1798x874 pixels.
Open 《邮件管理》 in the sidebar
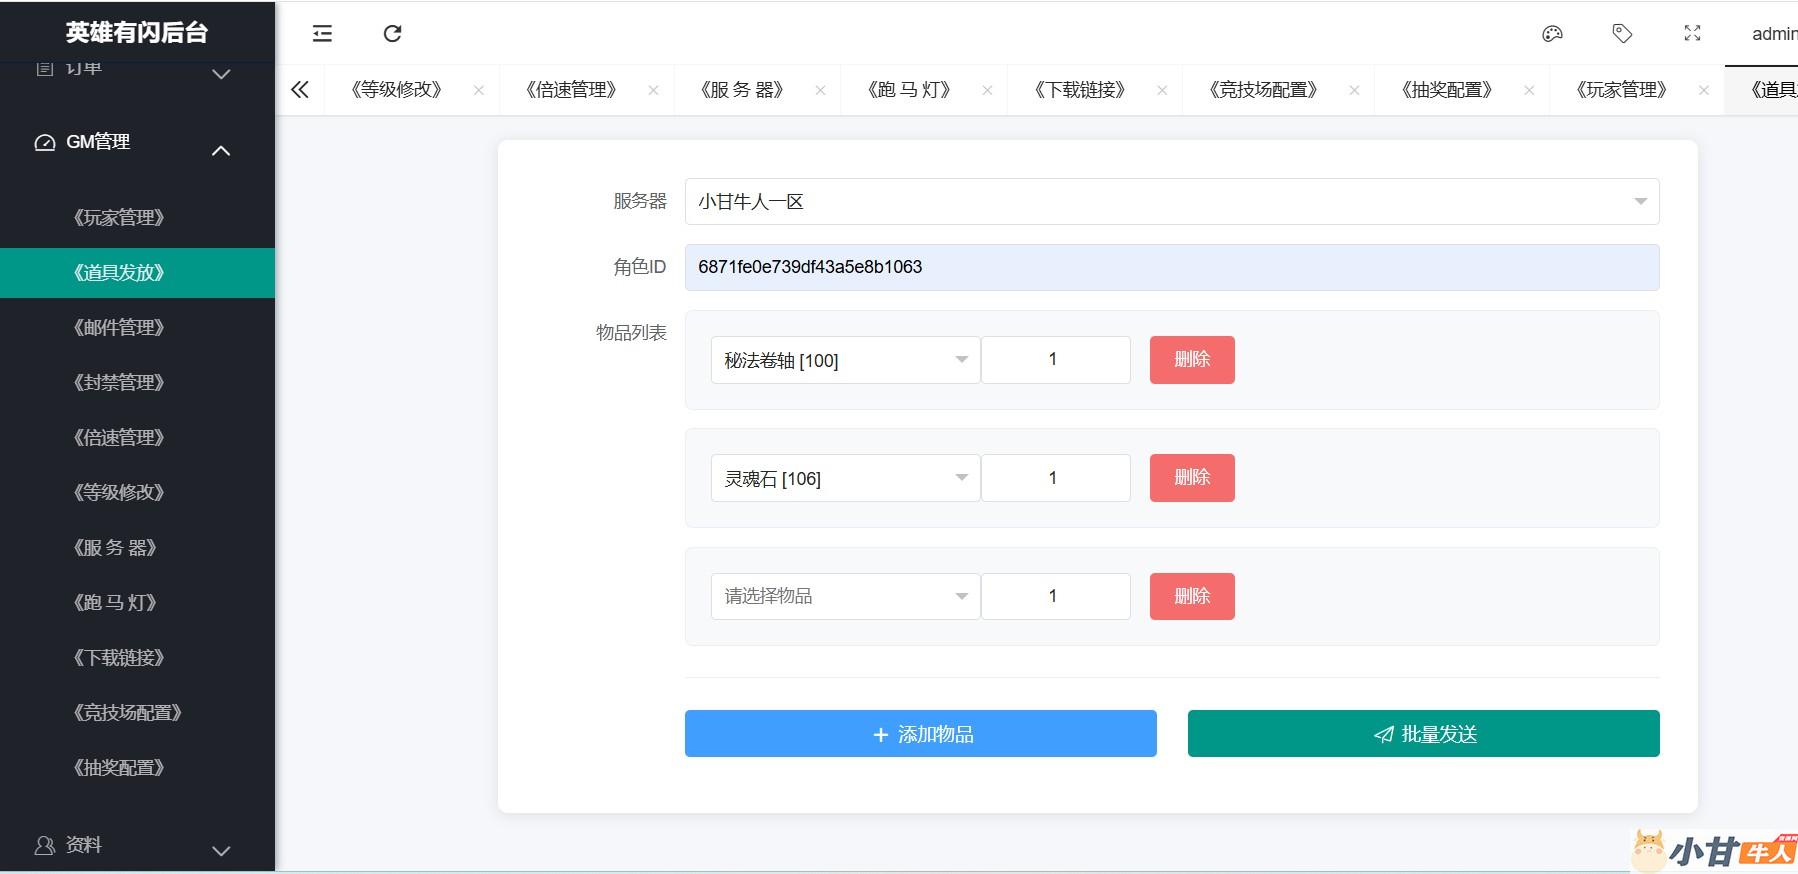click(119, 328)
